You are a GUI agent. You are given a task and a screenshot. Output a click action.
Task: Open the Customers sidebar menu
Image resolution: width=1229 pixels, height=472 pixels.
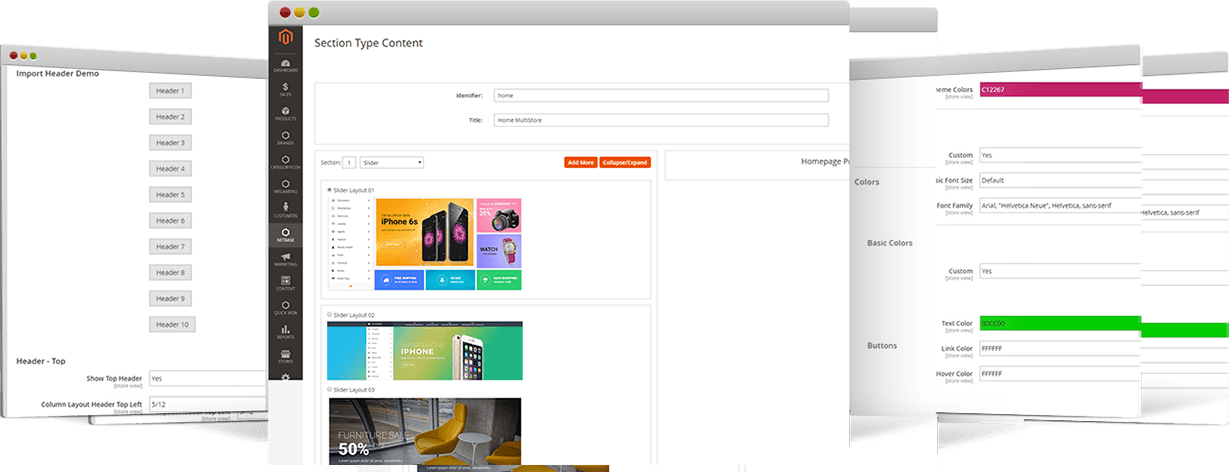(x=286, y=210)
